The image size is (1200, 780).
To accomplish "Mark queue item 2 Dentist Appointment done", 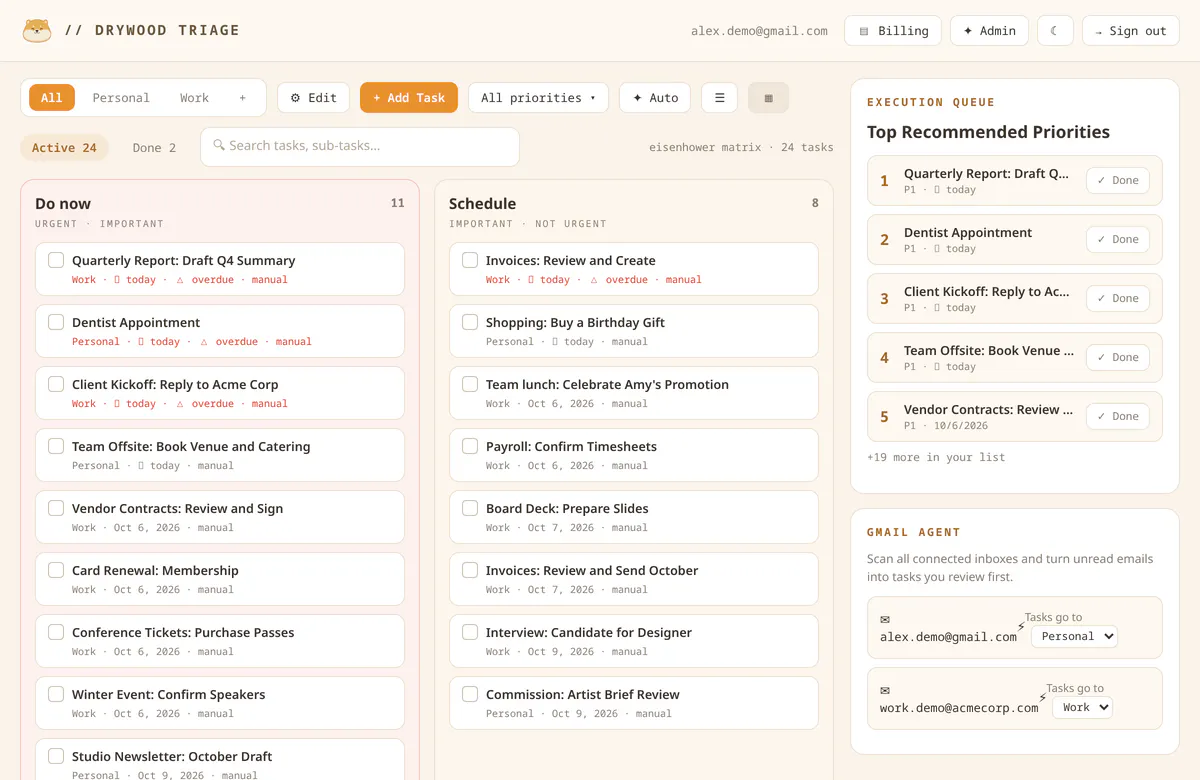I will point(1118,239).
